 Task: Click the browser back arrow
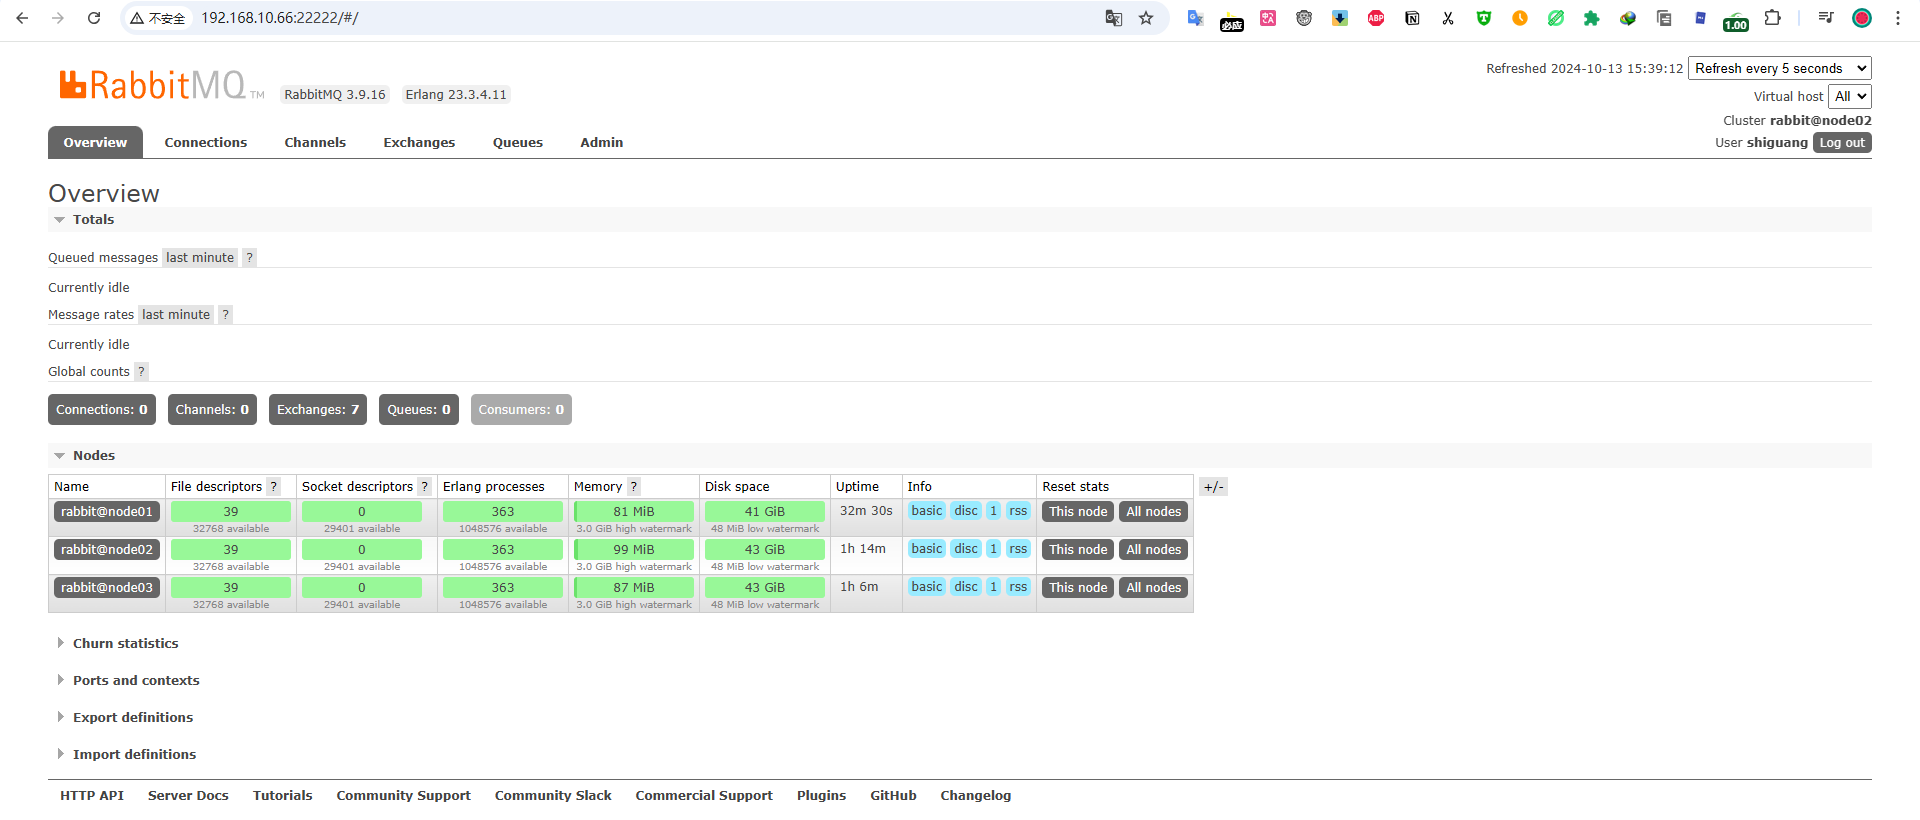22,18
